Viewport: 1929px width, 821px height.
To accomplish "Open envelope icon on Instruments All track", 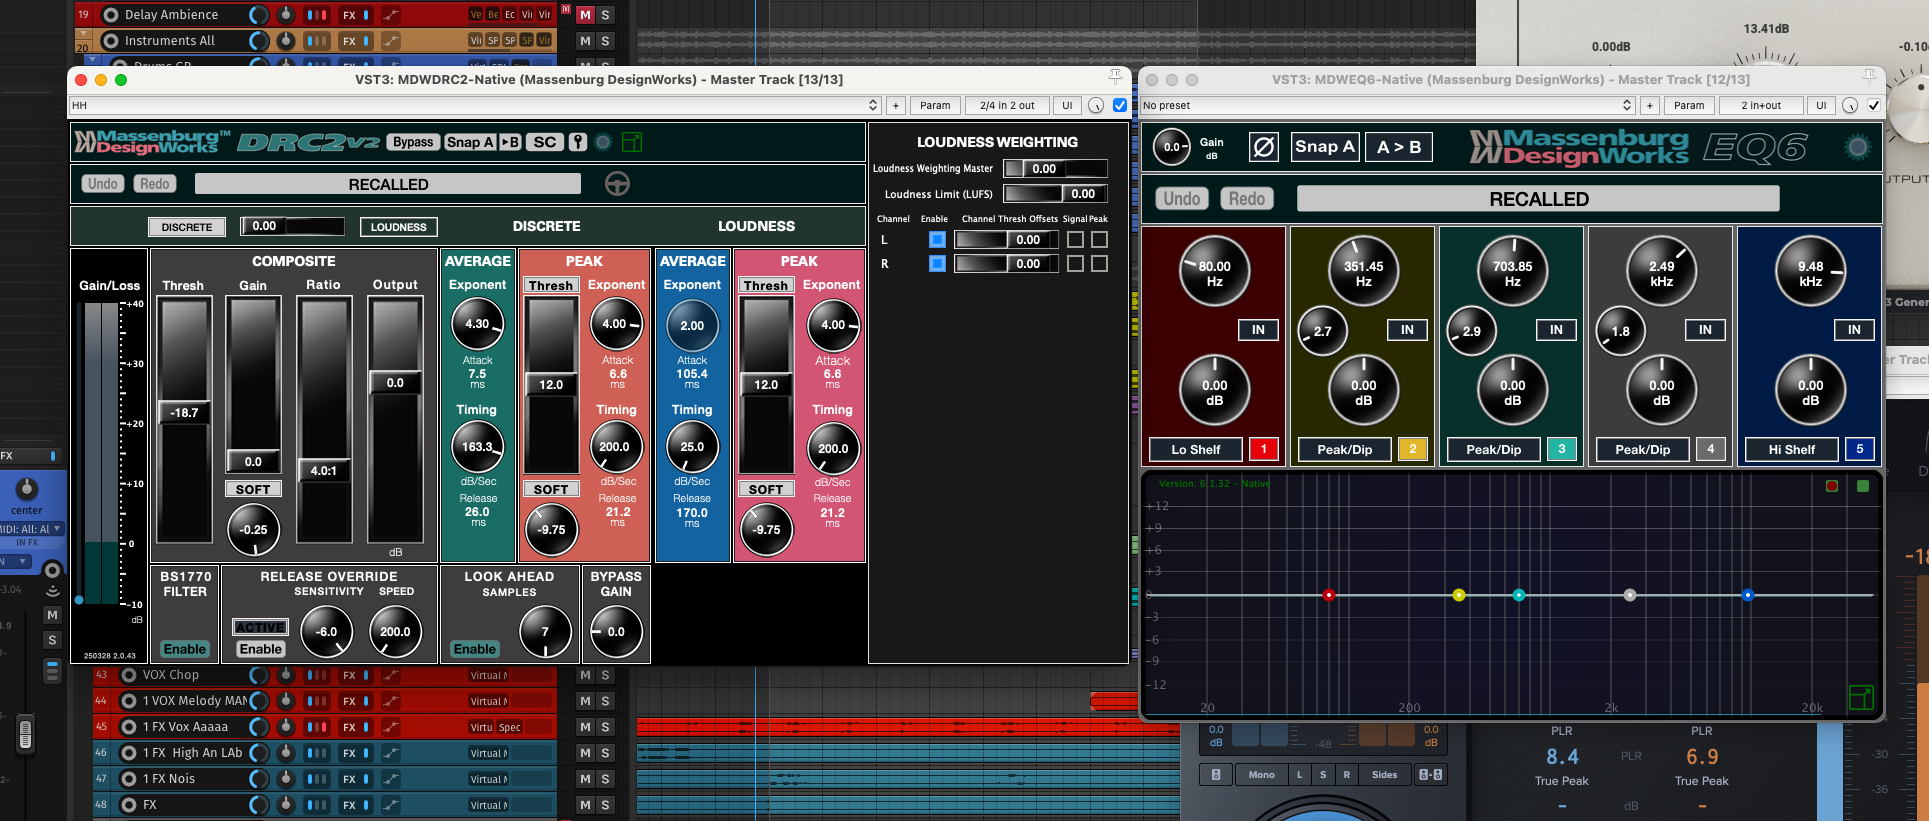I will click(x=390, y=41).
